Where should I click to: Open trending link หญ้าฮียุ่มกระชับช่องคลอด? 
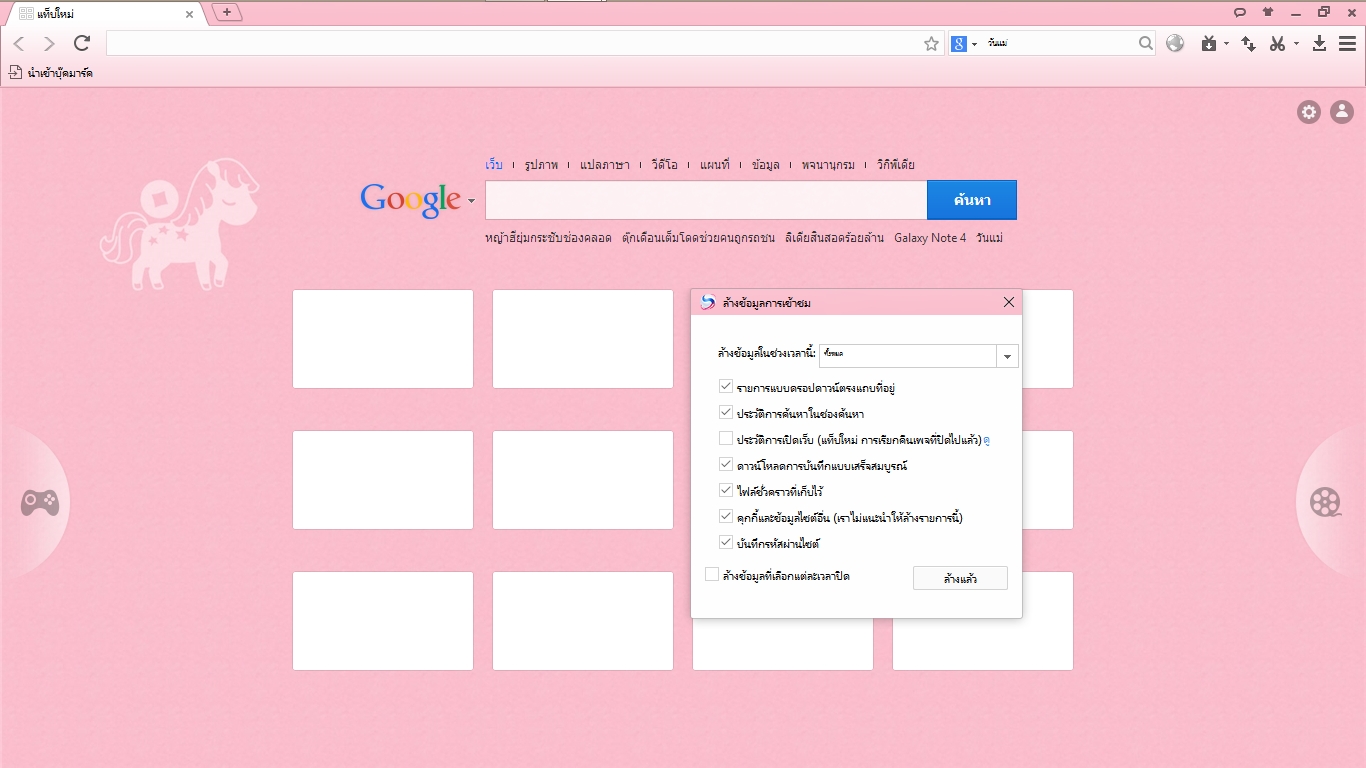(x=548, y=238)
